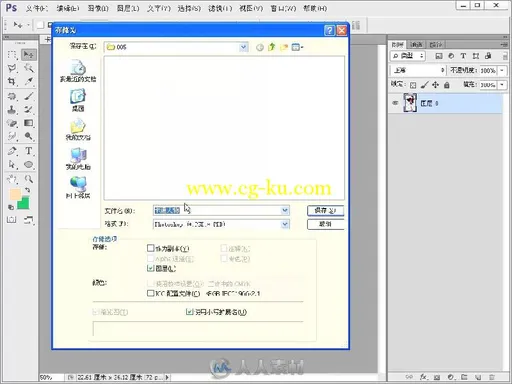Open the Desktop place in Save dialog
512x384 pixels.
click(x=78, y=100)
